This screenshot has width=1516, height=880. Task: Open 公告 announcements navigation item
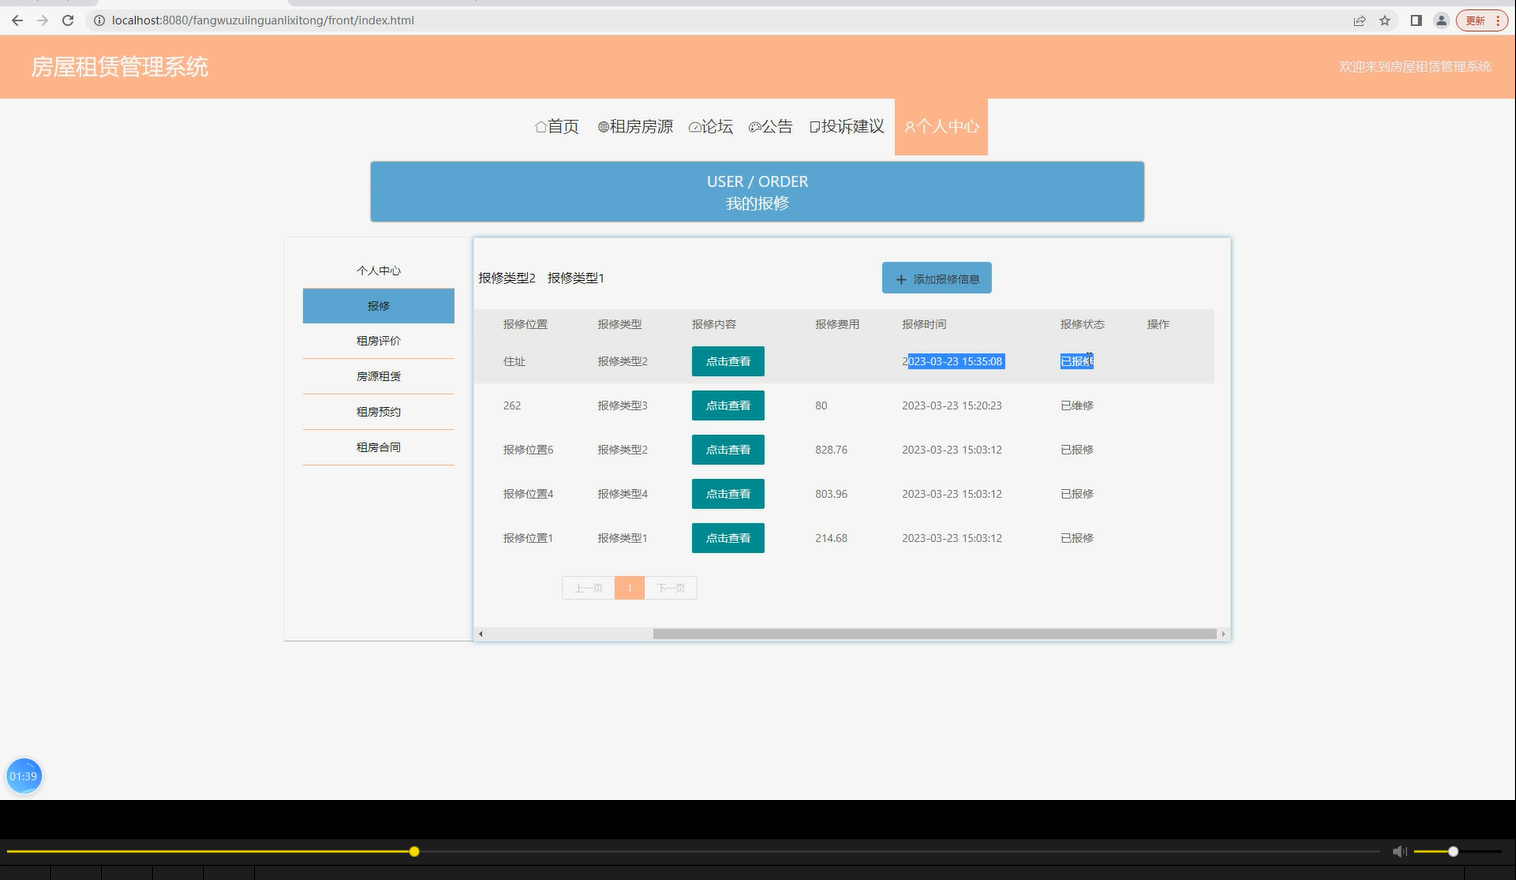pos(770,127)
